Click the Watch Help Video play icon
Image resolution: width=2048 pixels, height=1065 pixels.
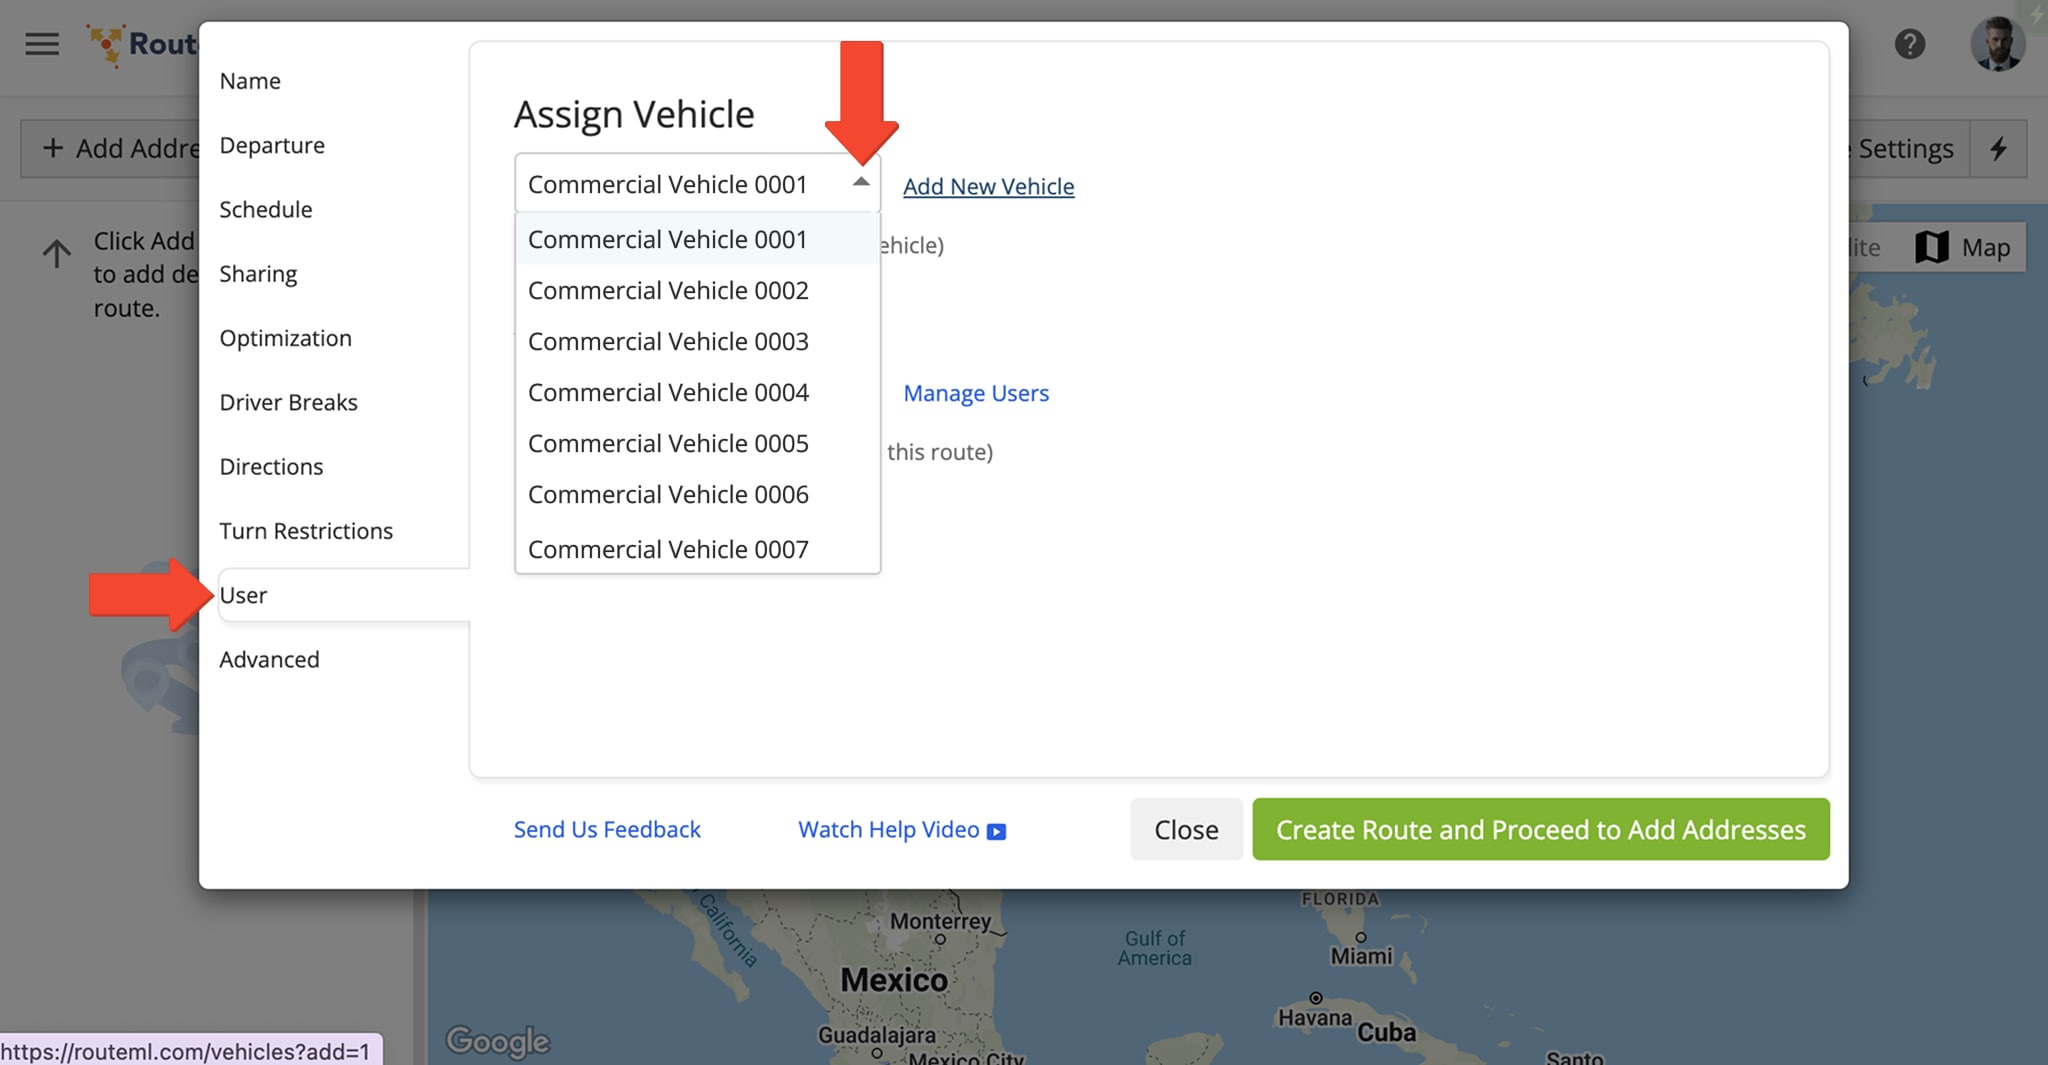click(x=996, y=831)
